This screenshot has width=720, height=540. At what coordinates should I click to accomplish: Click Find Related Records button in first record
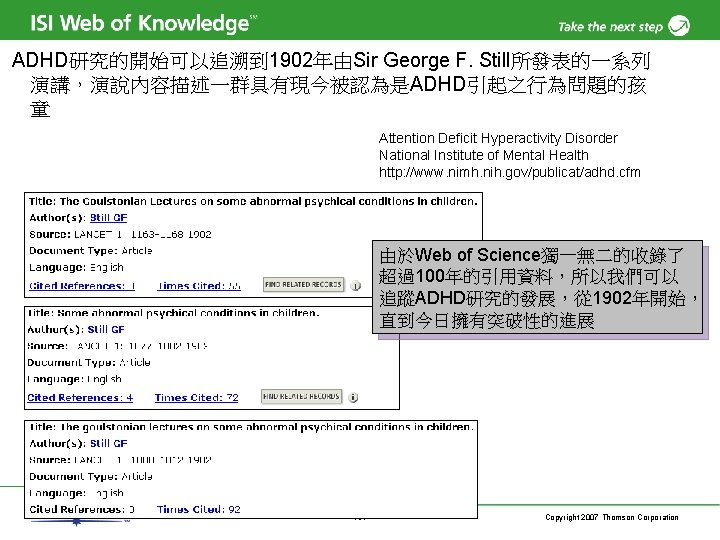(x=303, y=285)
